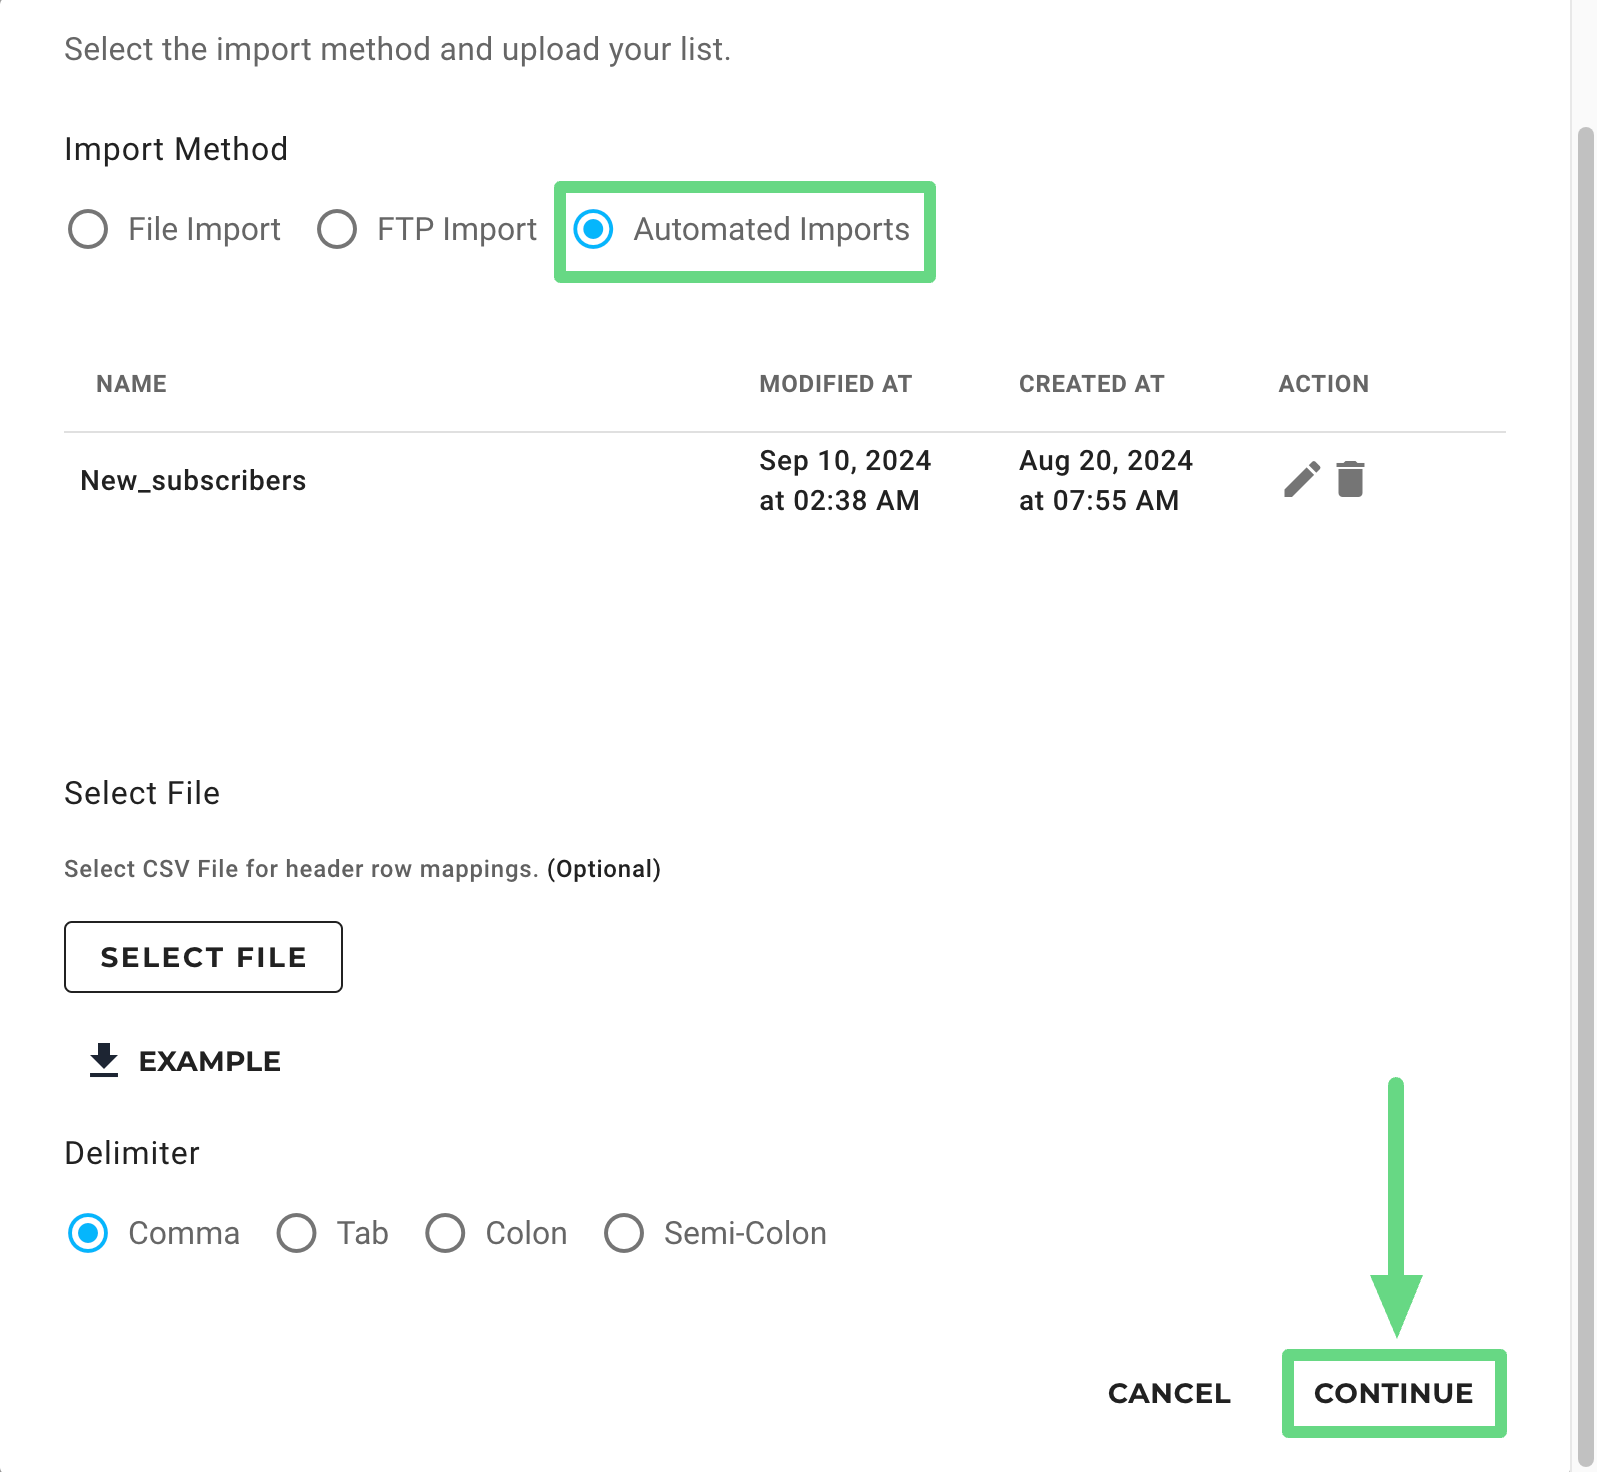Choose FTP Import method
Image resolution: width=1597 pixels, height=1472 pixels.
337,229
